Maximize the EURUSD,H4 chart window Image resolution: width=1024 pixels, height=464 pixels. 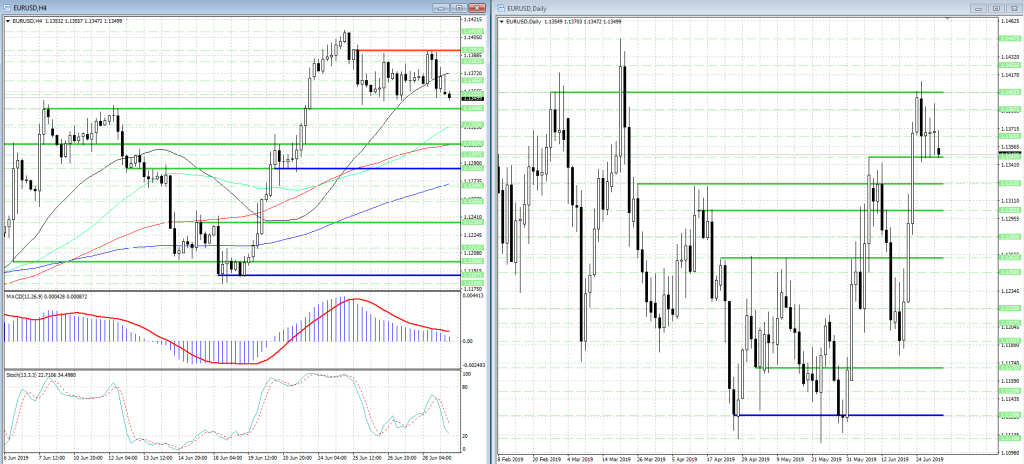coord(458,7)
